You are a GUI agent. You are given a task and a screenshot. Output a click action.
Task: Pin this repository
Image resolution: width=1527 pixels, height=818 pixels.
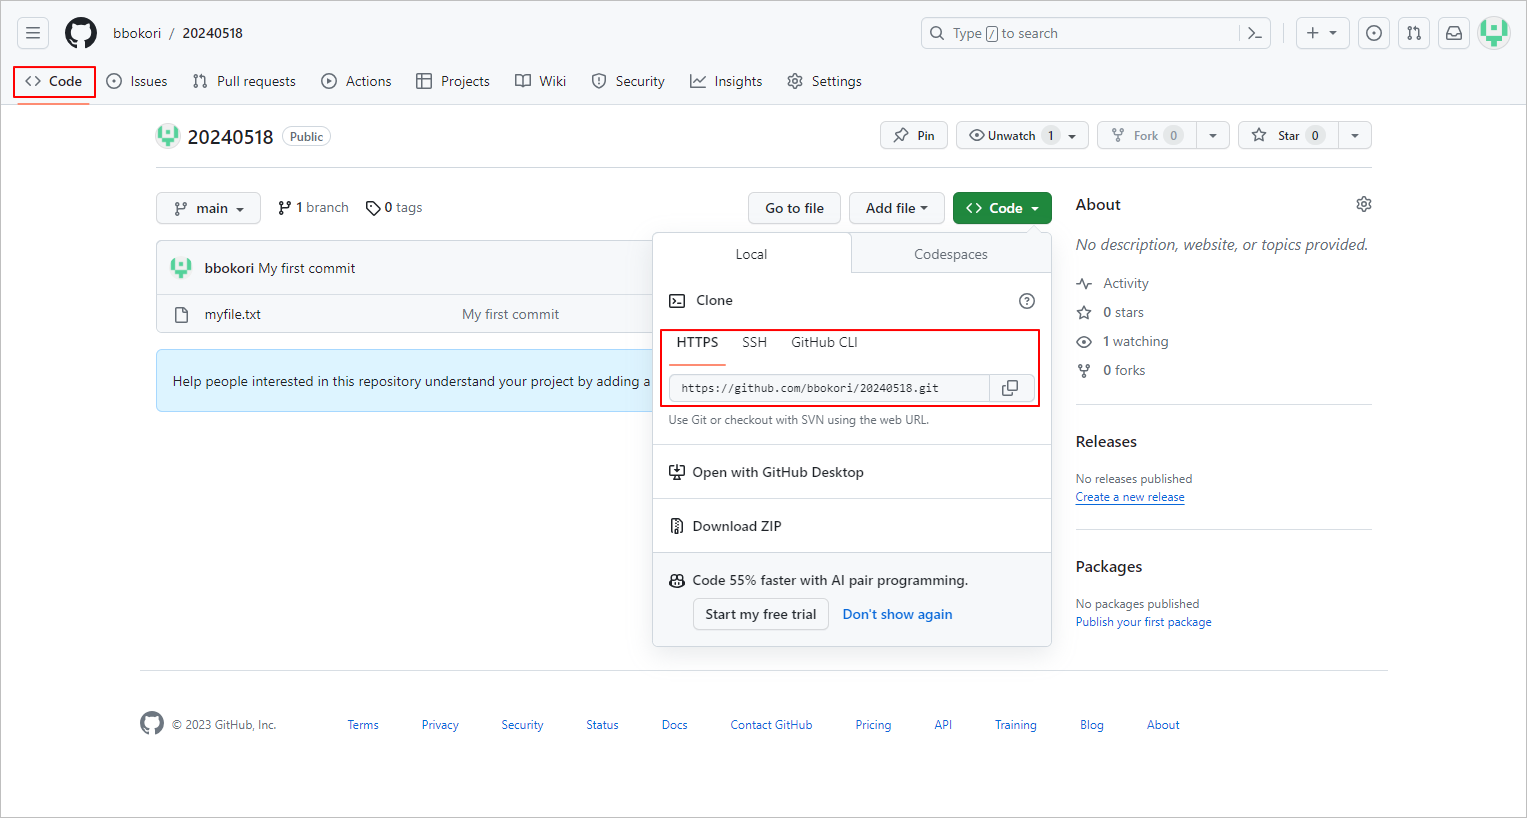tap(914, 135)
